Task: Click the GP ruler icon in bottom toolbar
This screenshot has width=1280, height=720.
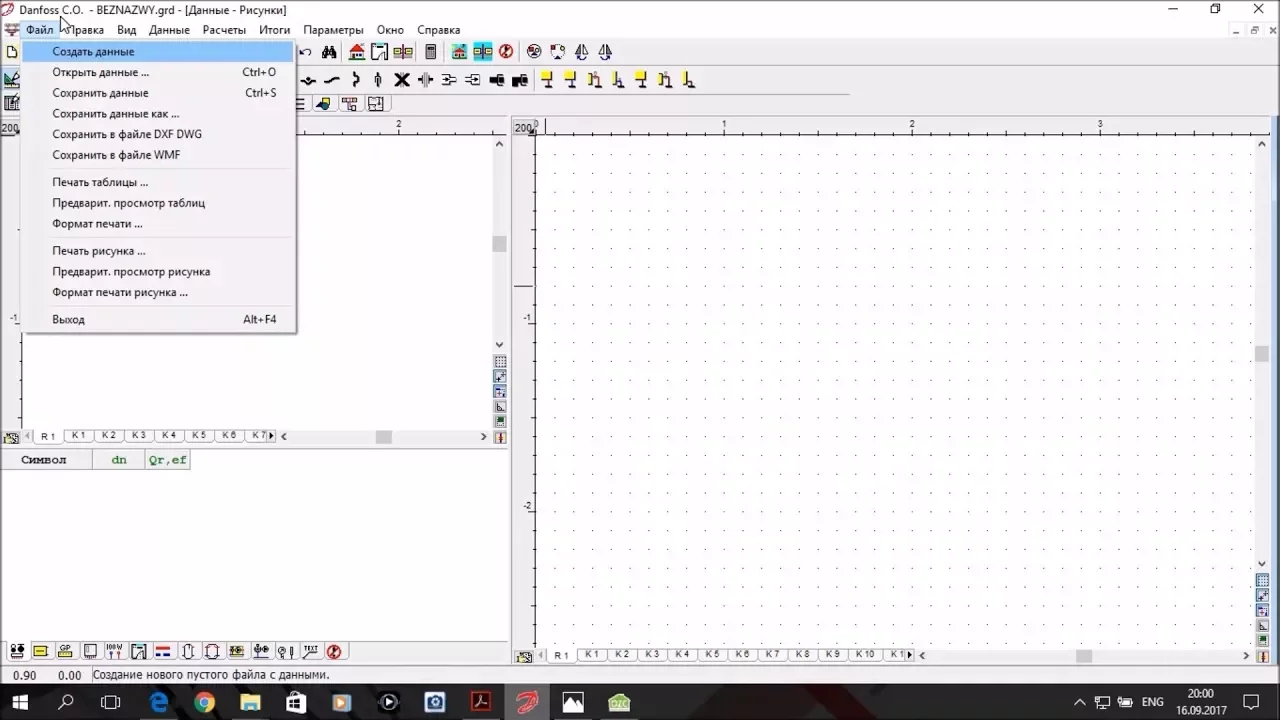Action: [65, 651]
